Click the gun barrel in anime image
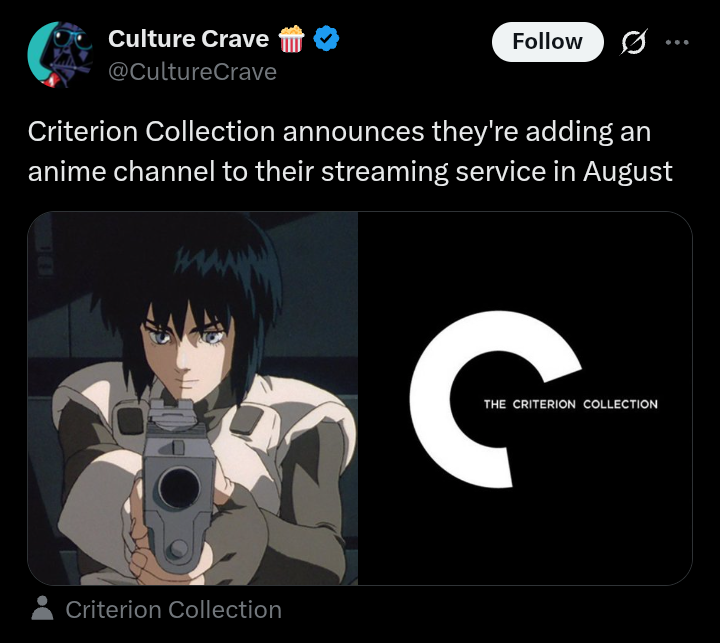The width and height of the screenshot is (720, 643). click(x=179, y=489)
